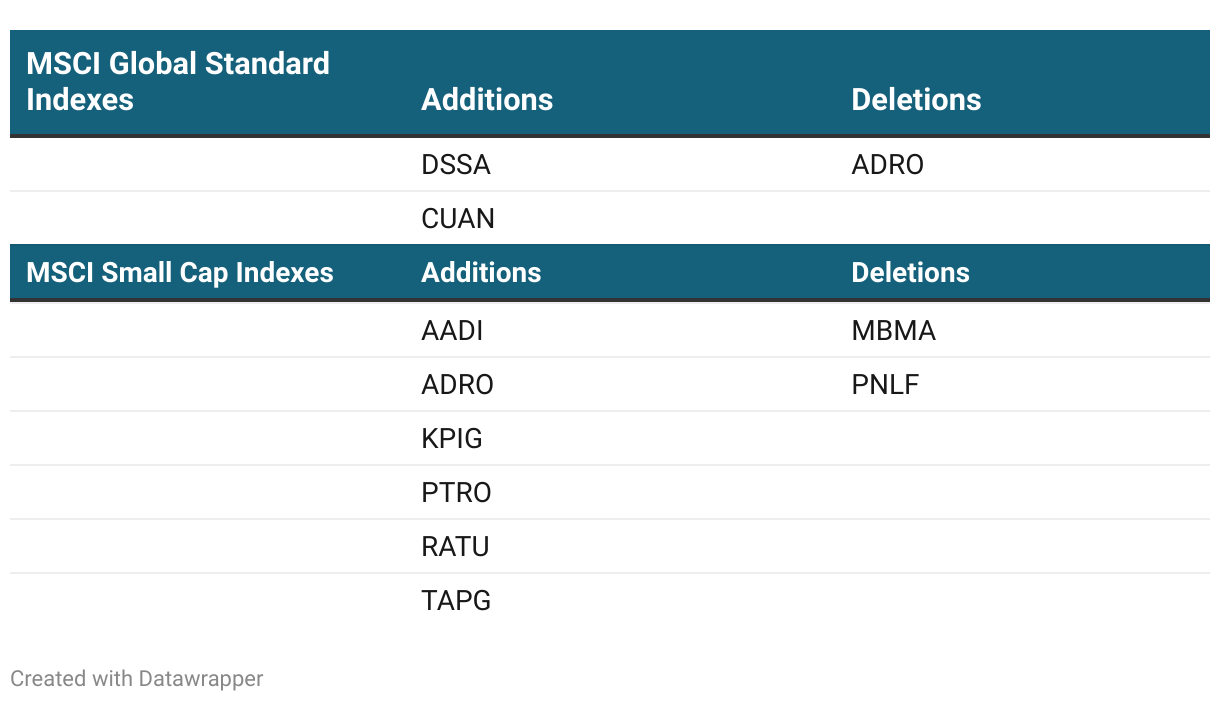Click Additions header in Small Cap section
Viewport: 1220px width, 702px height.
pyautogui.click(x=481, y=273)
